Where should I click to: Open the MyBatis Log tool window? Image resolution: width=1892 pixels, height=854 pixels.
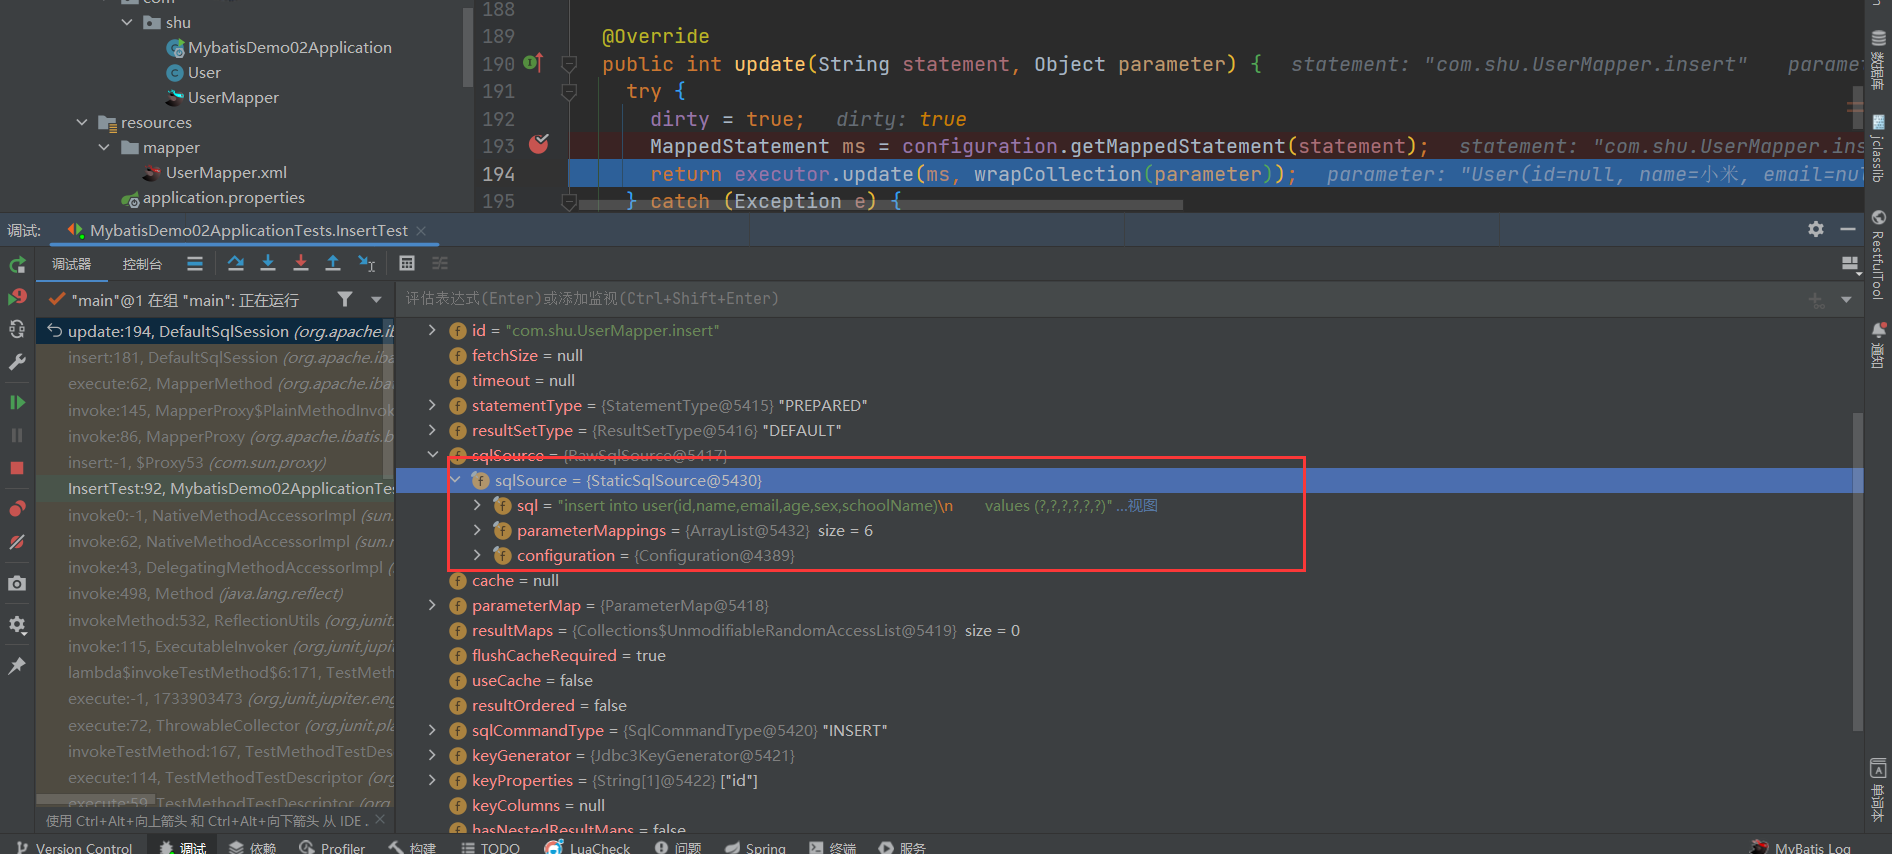[1801, 847]
